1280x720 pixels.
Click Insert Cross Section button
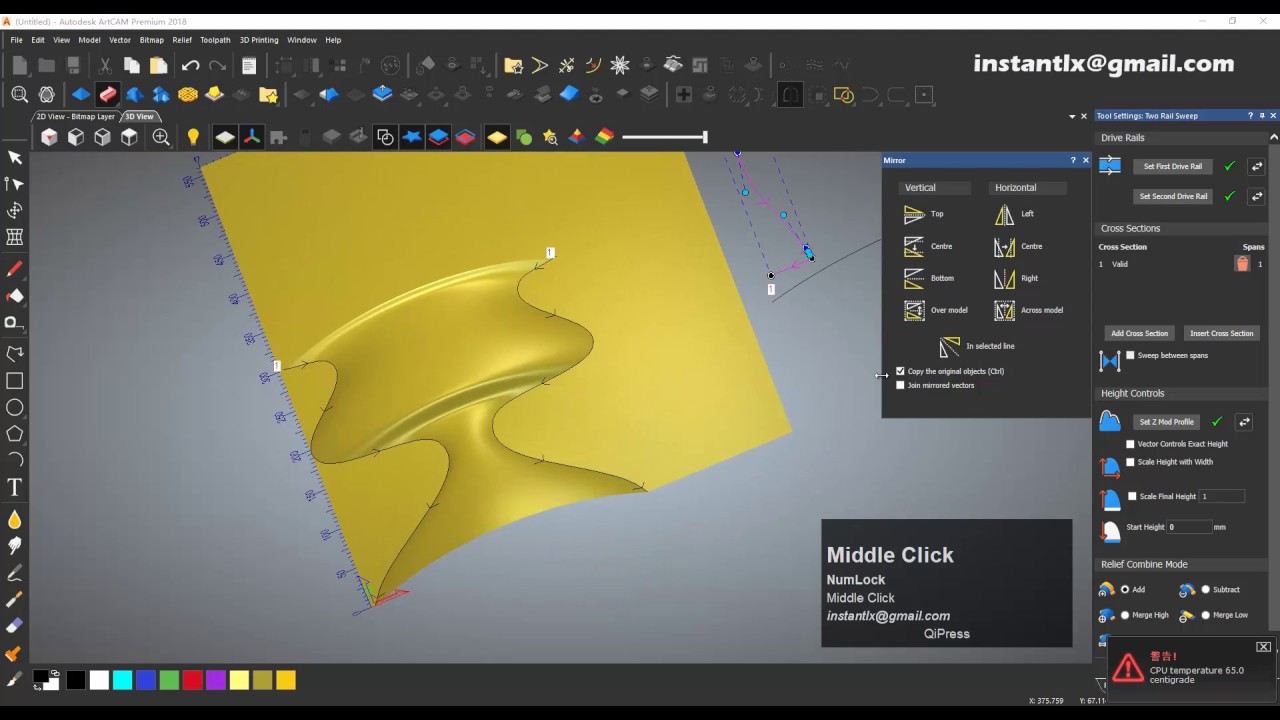[x=1221, y=333]
